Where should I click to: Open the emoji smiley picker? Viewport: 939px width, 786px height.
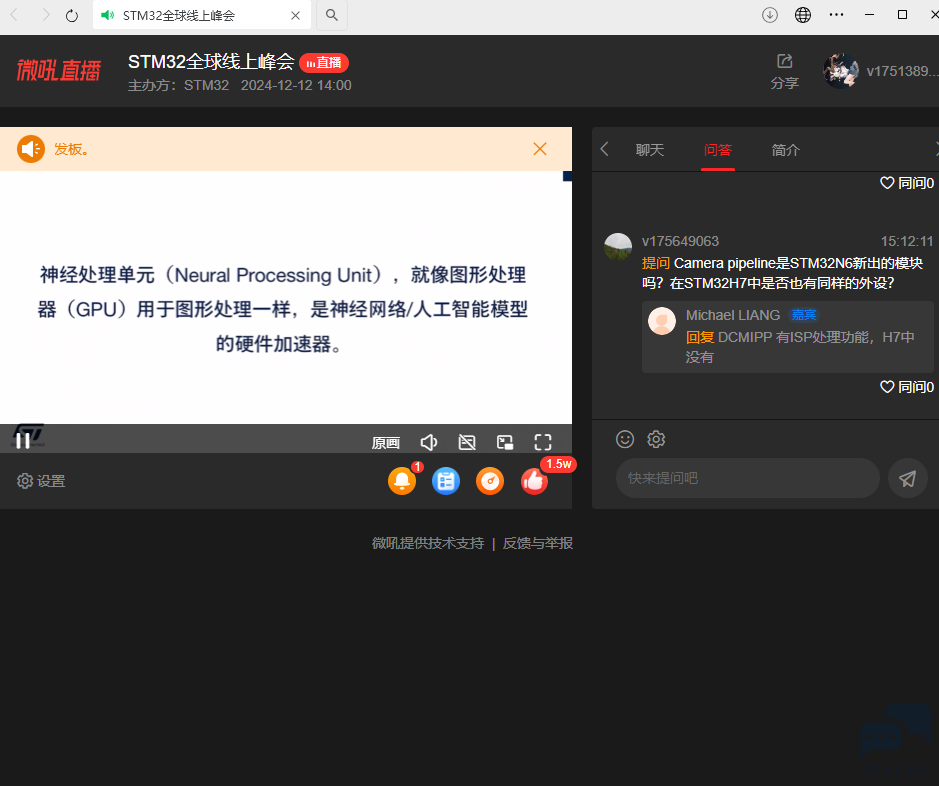(625, 439)
